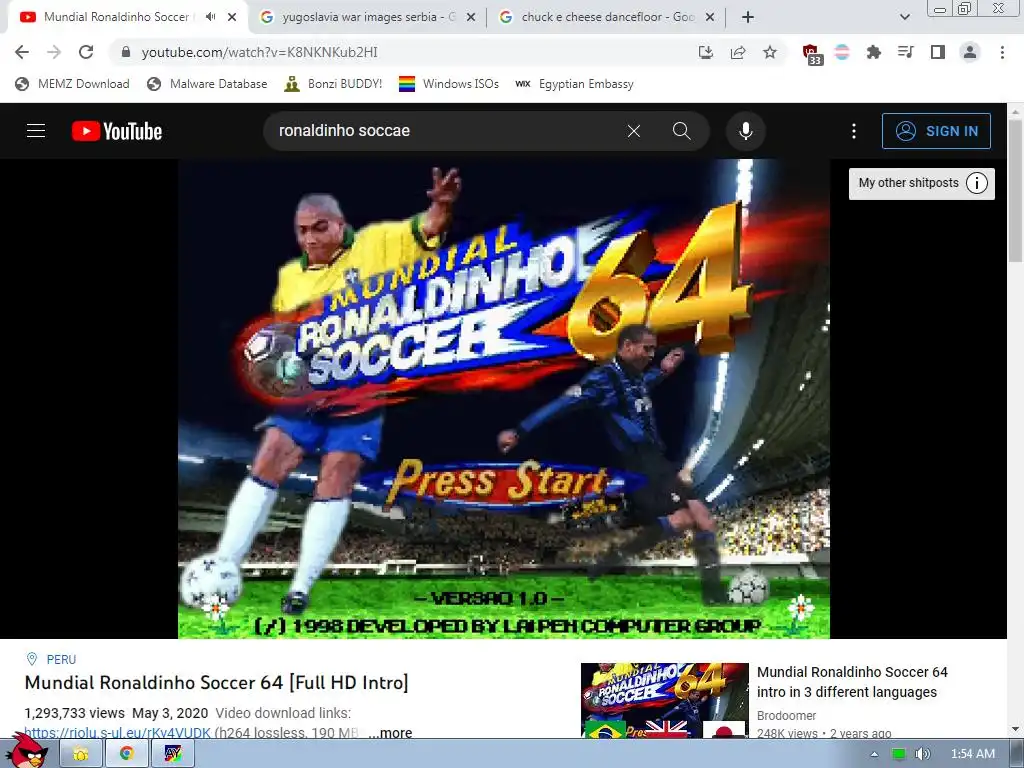Open the 1:54 AM clock
The width and height of the screenshot is (1024, 768).
(x=972, y=754)
